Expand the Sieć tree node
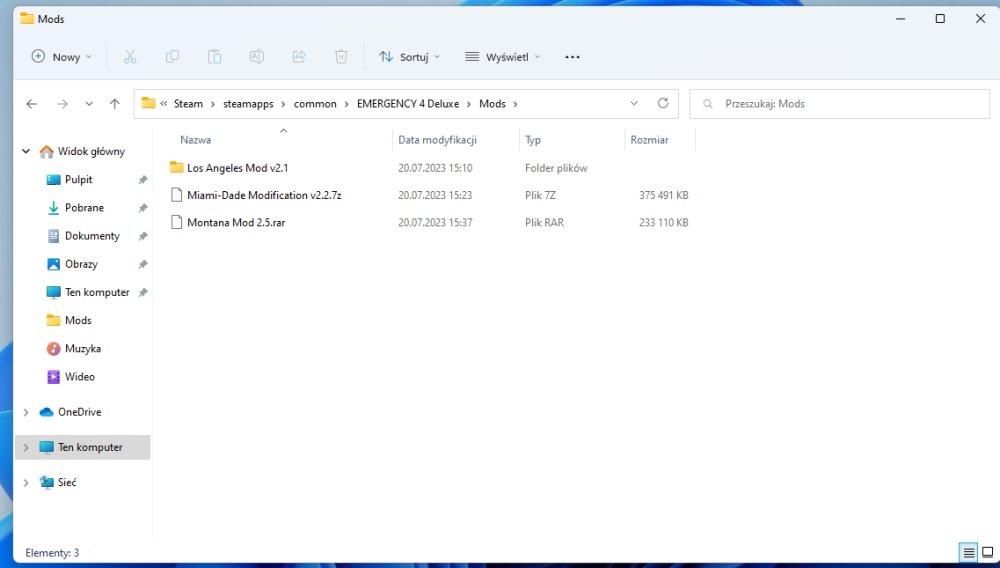The width and height of the screenshot is (1000, 568). click(26, 483)
